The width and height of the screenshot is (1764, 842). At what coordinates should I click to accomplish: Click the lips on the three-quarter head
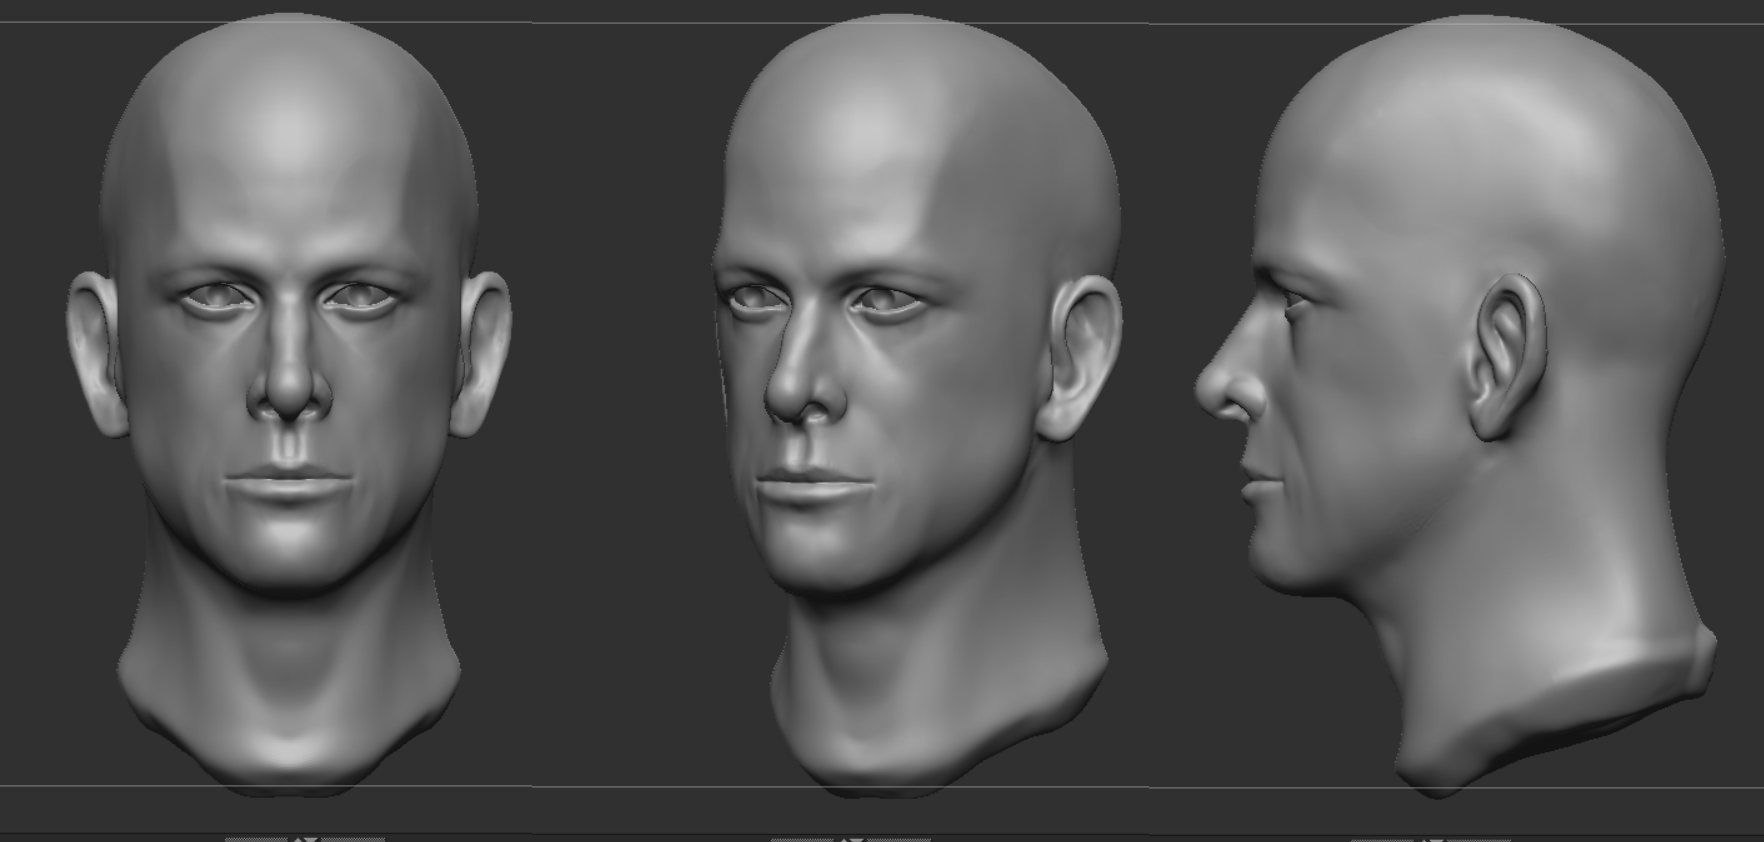[x=805, y=487]
